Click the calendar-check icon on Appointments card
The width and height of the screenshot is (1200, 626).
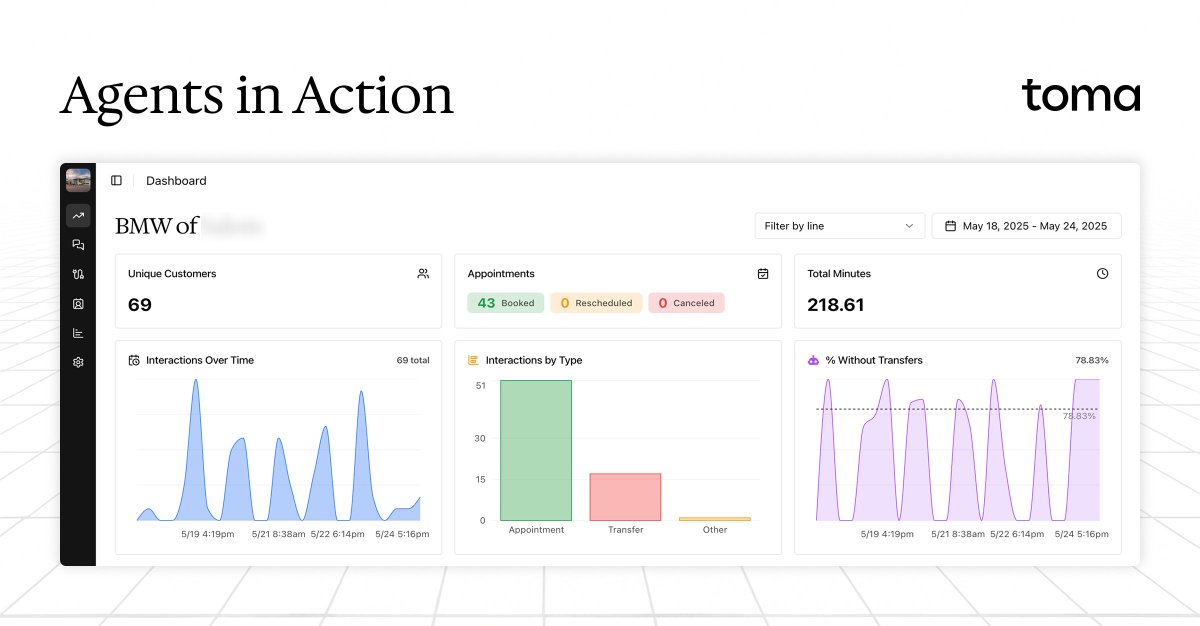(763, 273)
